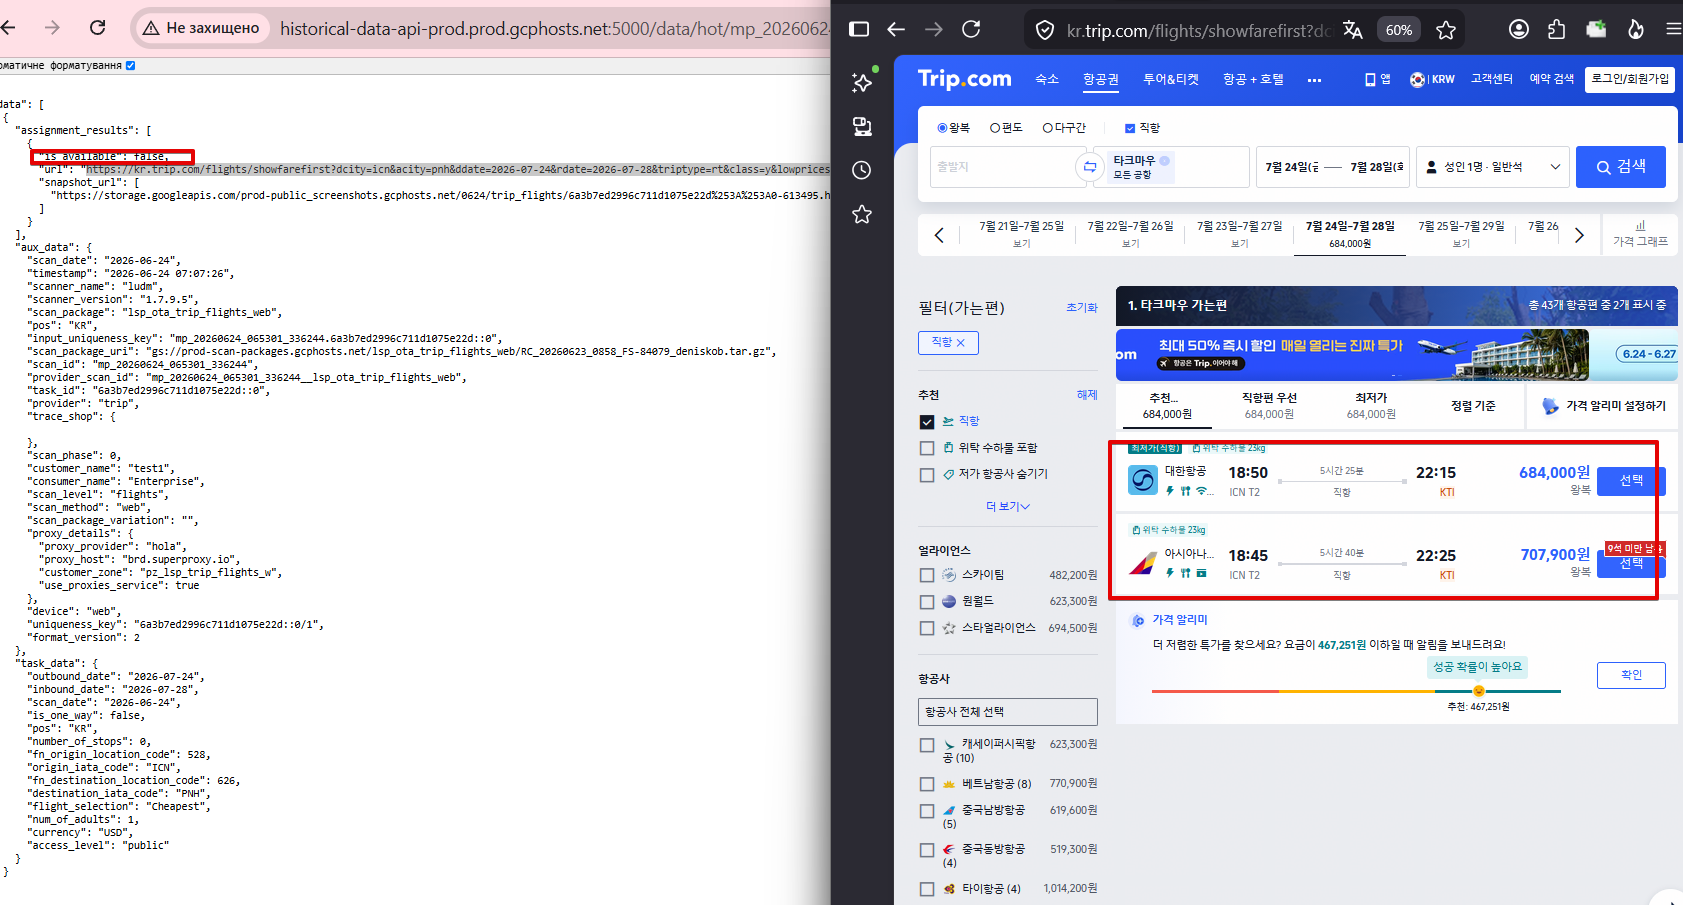Viewport: 1683px width, 905px height.
Task: Check the 위탁 수하물 포함 filter
Action: click(927, 448)
